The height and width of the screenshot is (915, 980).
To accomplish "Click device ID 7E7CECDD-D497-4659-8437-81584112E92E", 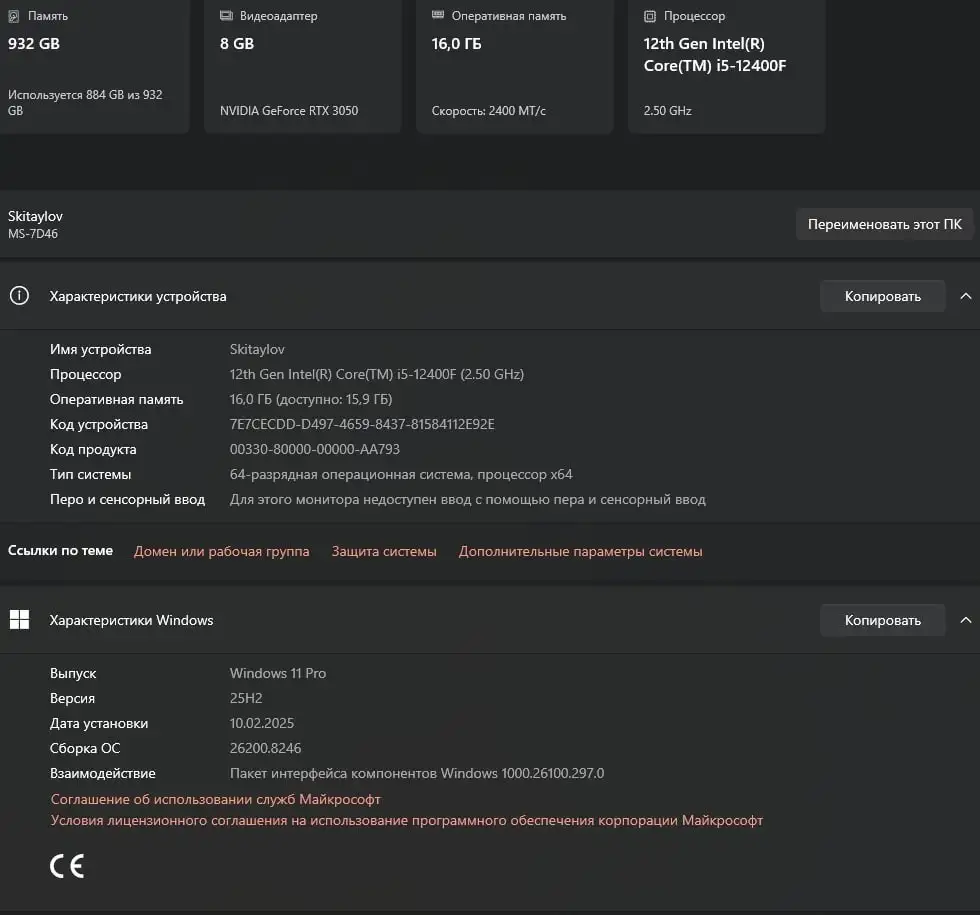I will point(362,424).
